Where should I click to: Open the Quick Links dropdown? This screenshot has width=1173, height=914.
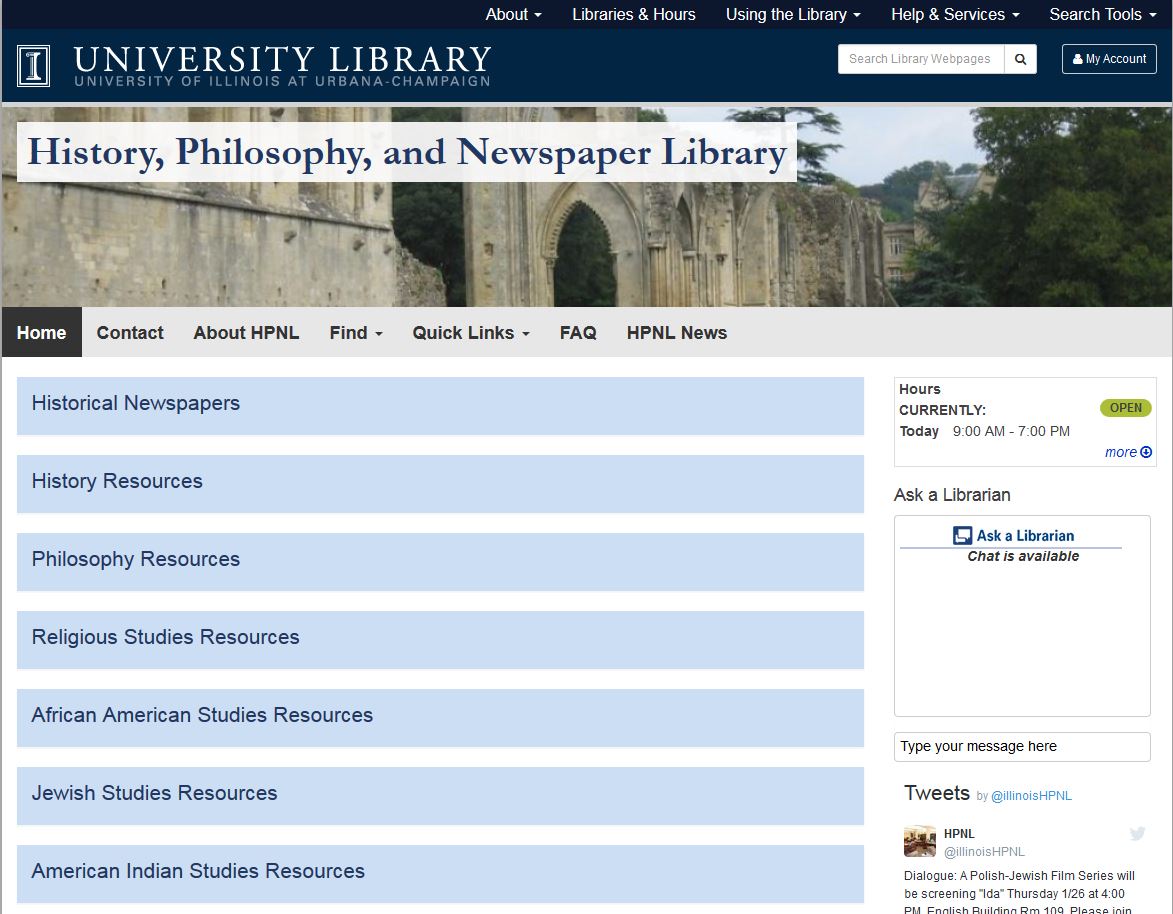(x=470, y=333)
